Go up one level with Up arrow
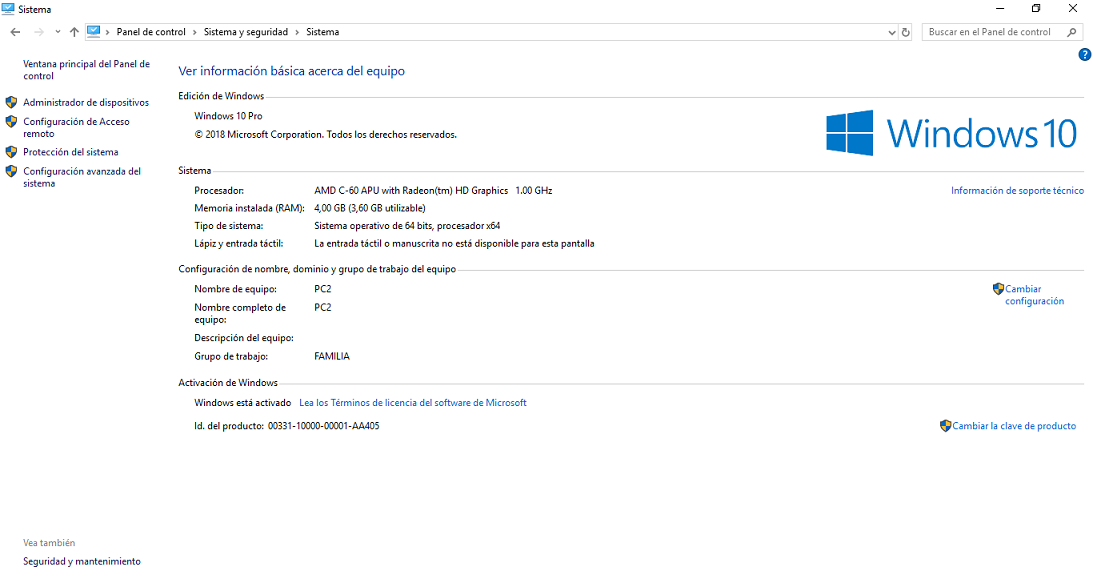 pos(74,32)
